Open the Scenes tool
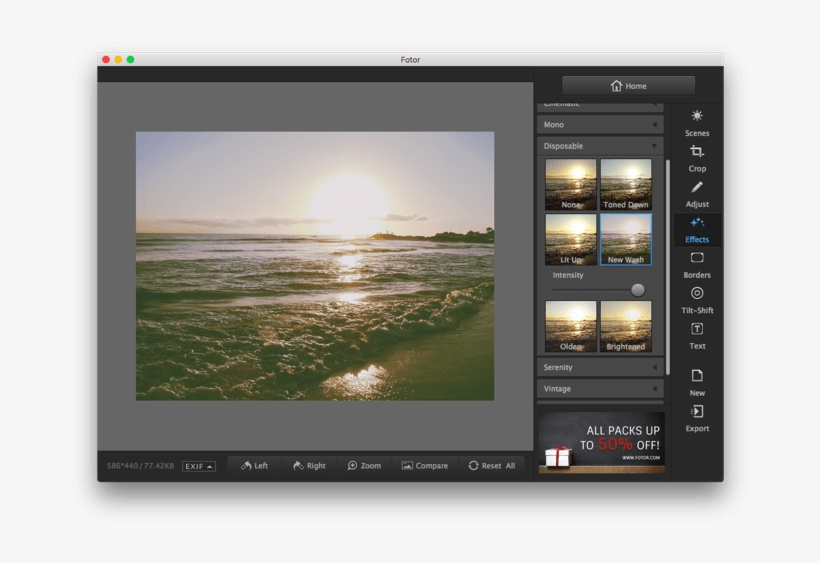The width and height of the screenshot is (820, 563). click(697, 123)
